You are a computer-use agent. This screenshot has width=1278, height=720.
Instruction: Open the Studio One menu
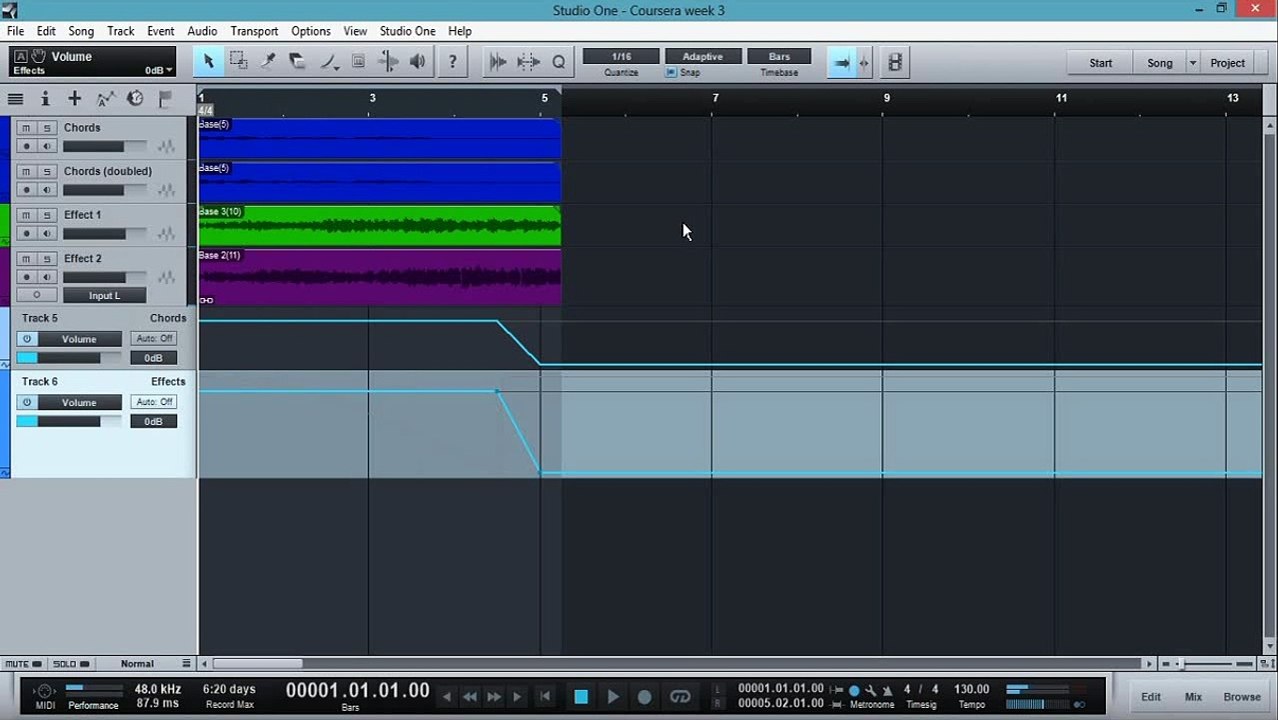pyautogui.click(x=408, y=31)
